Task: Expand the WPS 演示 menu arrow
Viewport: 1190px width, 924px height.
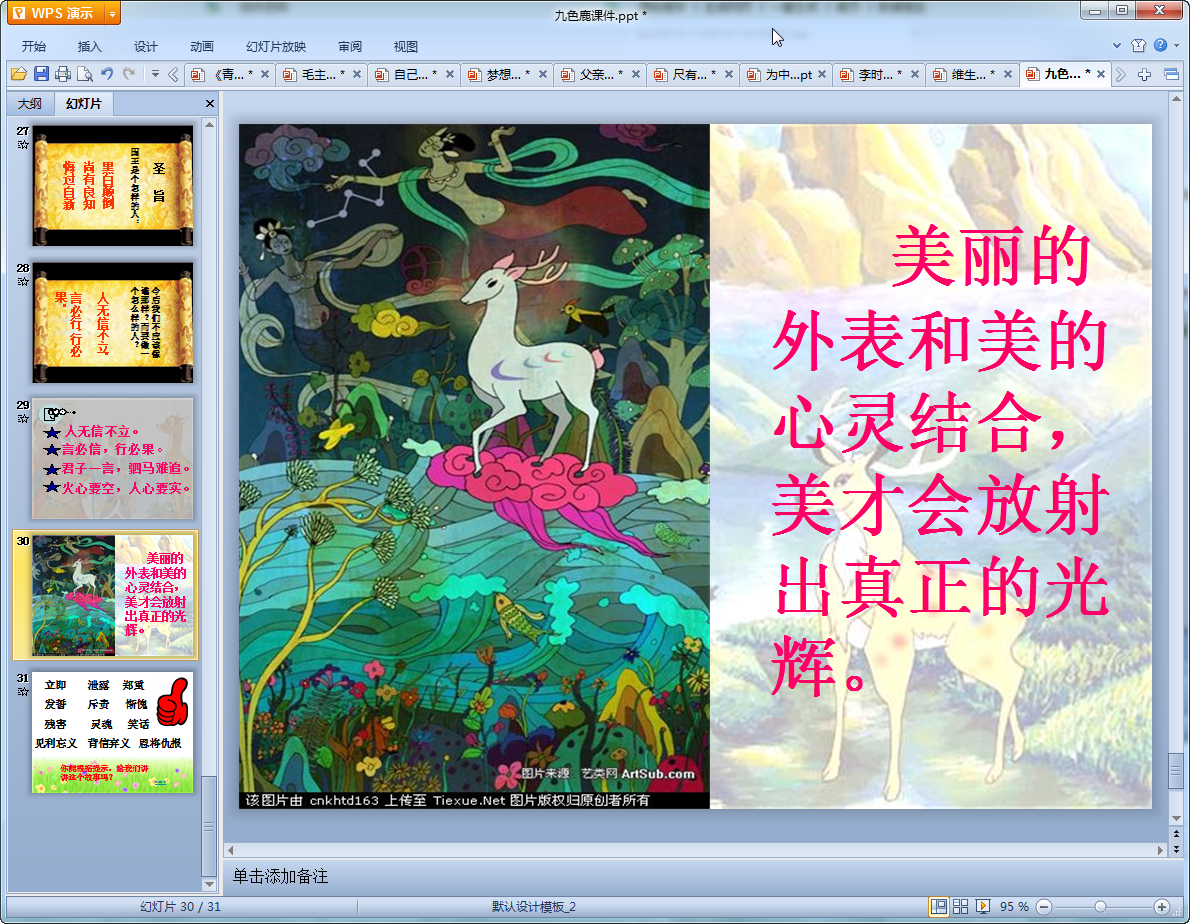Action: pyautogui.click(x=112, y=14)
